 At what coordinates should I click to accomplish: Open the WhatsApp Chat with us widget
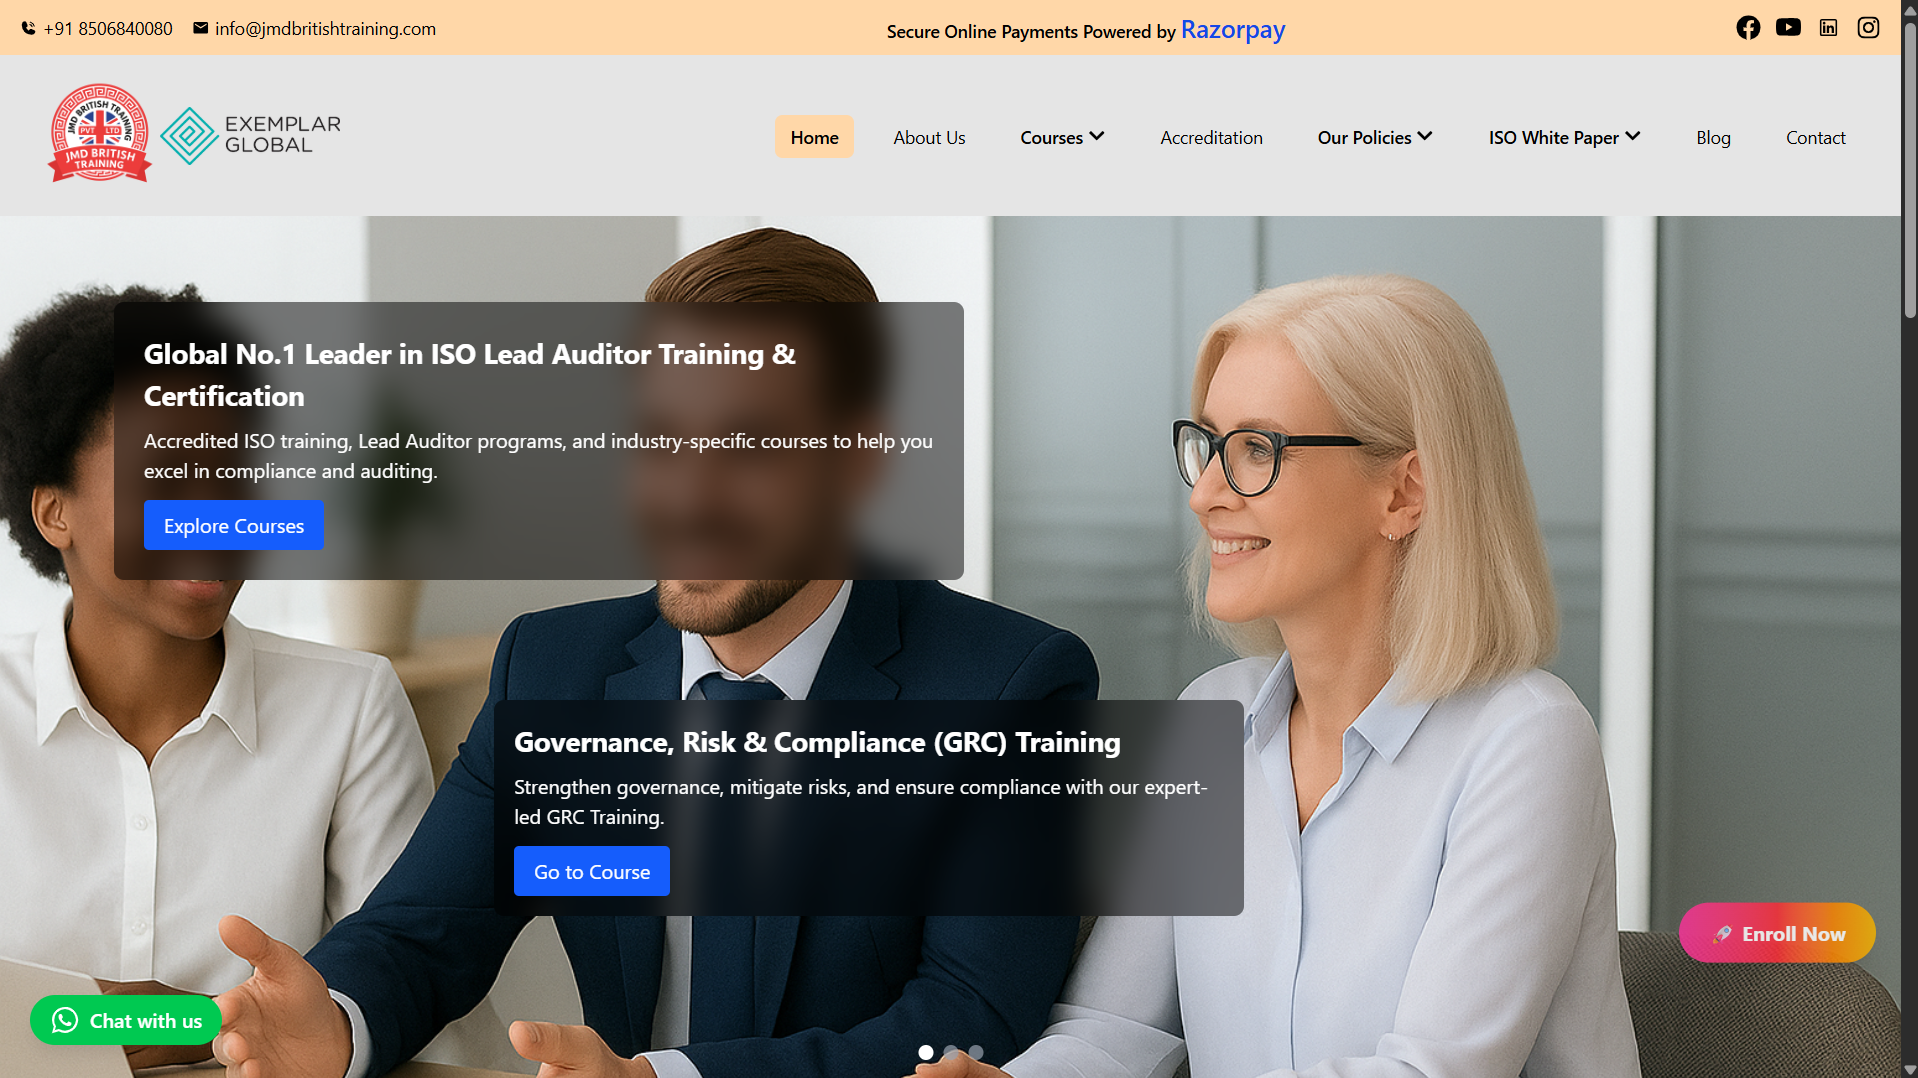click(125, 1020)
